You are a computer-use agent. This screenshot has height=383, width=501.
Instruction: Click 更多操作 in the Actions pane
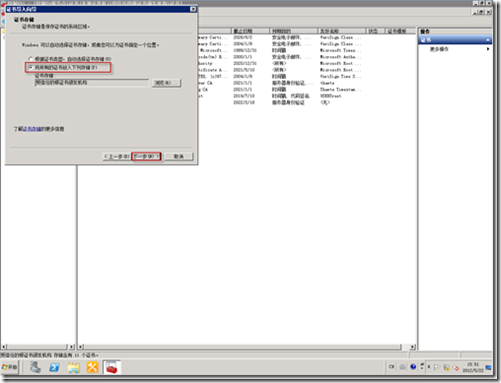tap(439, 49)
